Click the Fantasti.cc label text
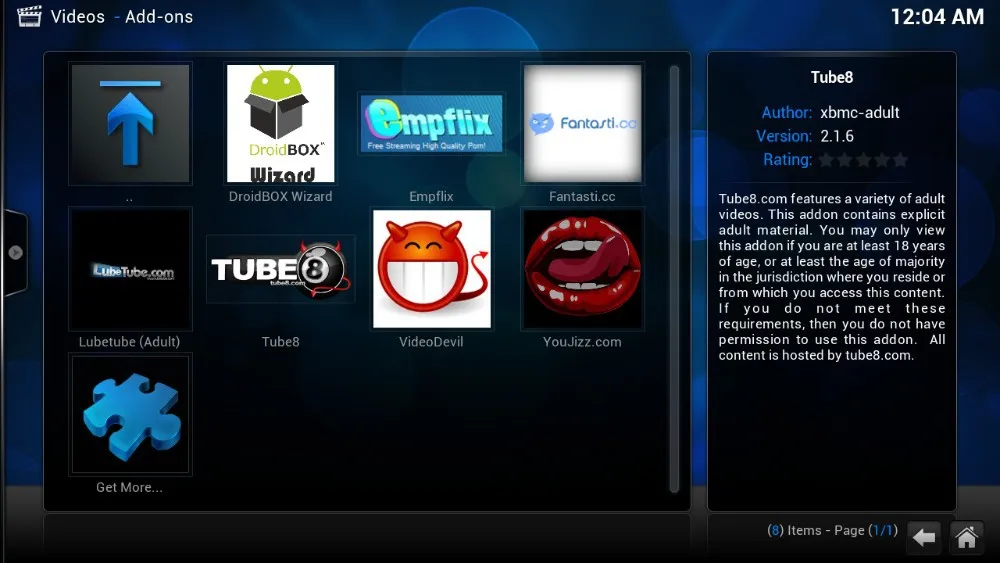Image resolution: width=1000 pixels, height=563 pixels. 582,196
